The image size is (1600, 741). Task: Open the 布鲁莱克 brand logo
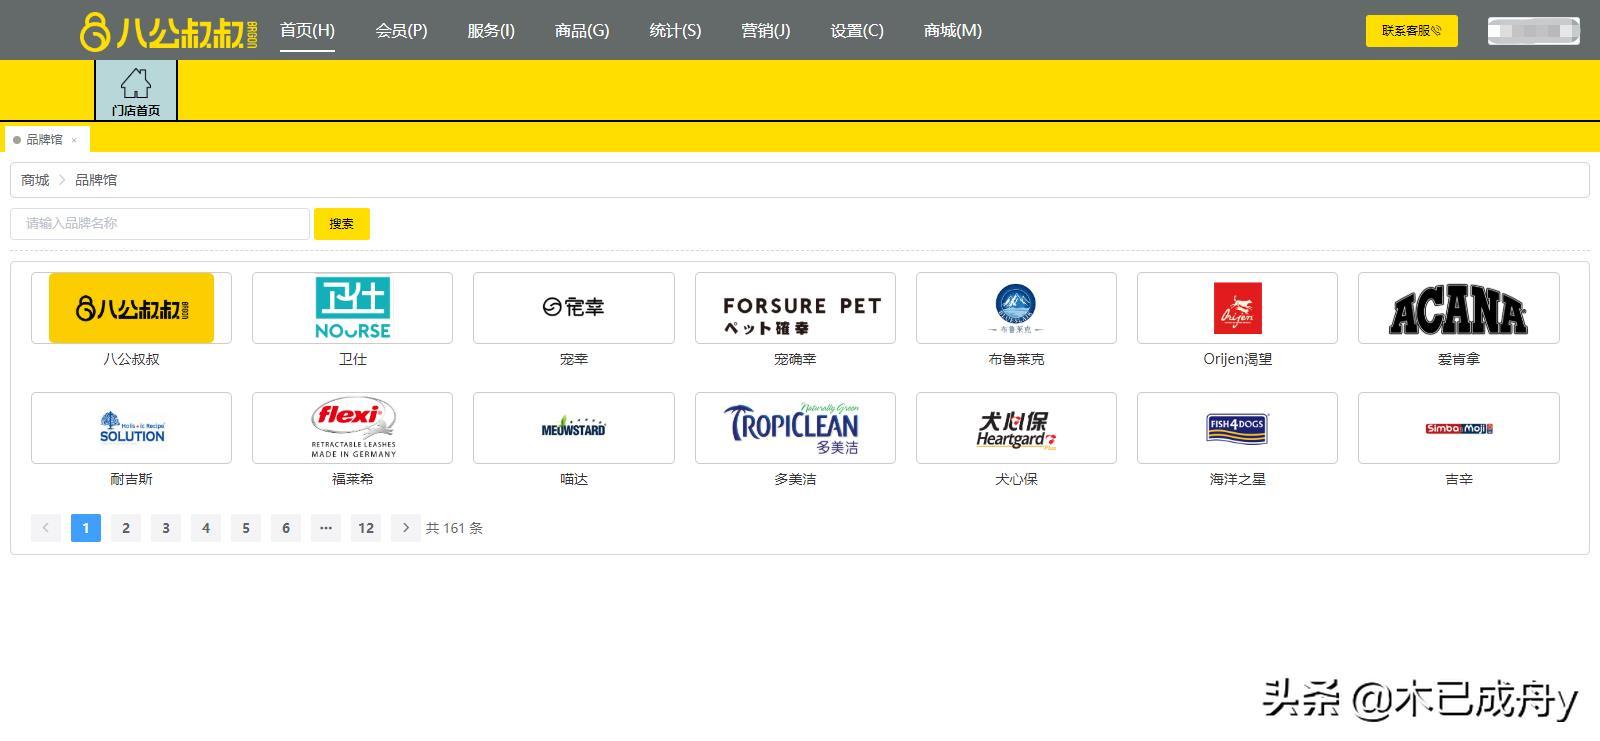click(1016, 308)
